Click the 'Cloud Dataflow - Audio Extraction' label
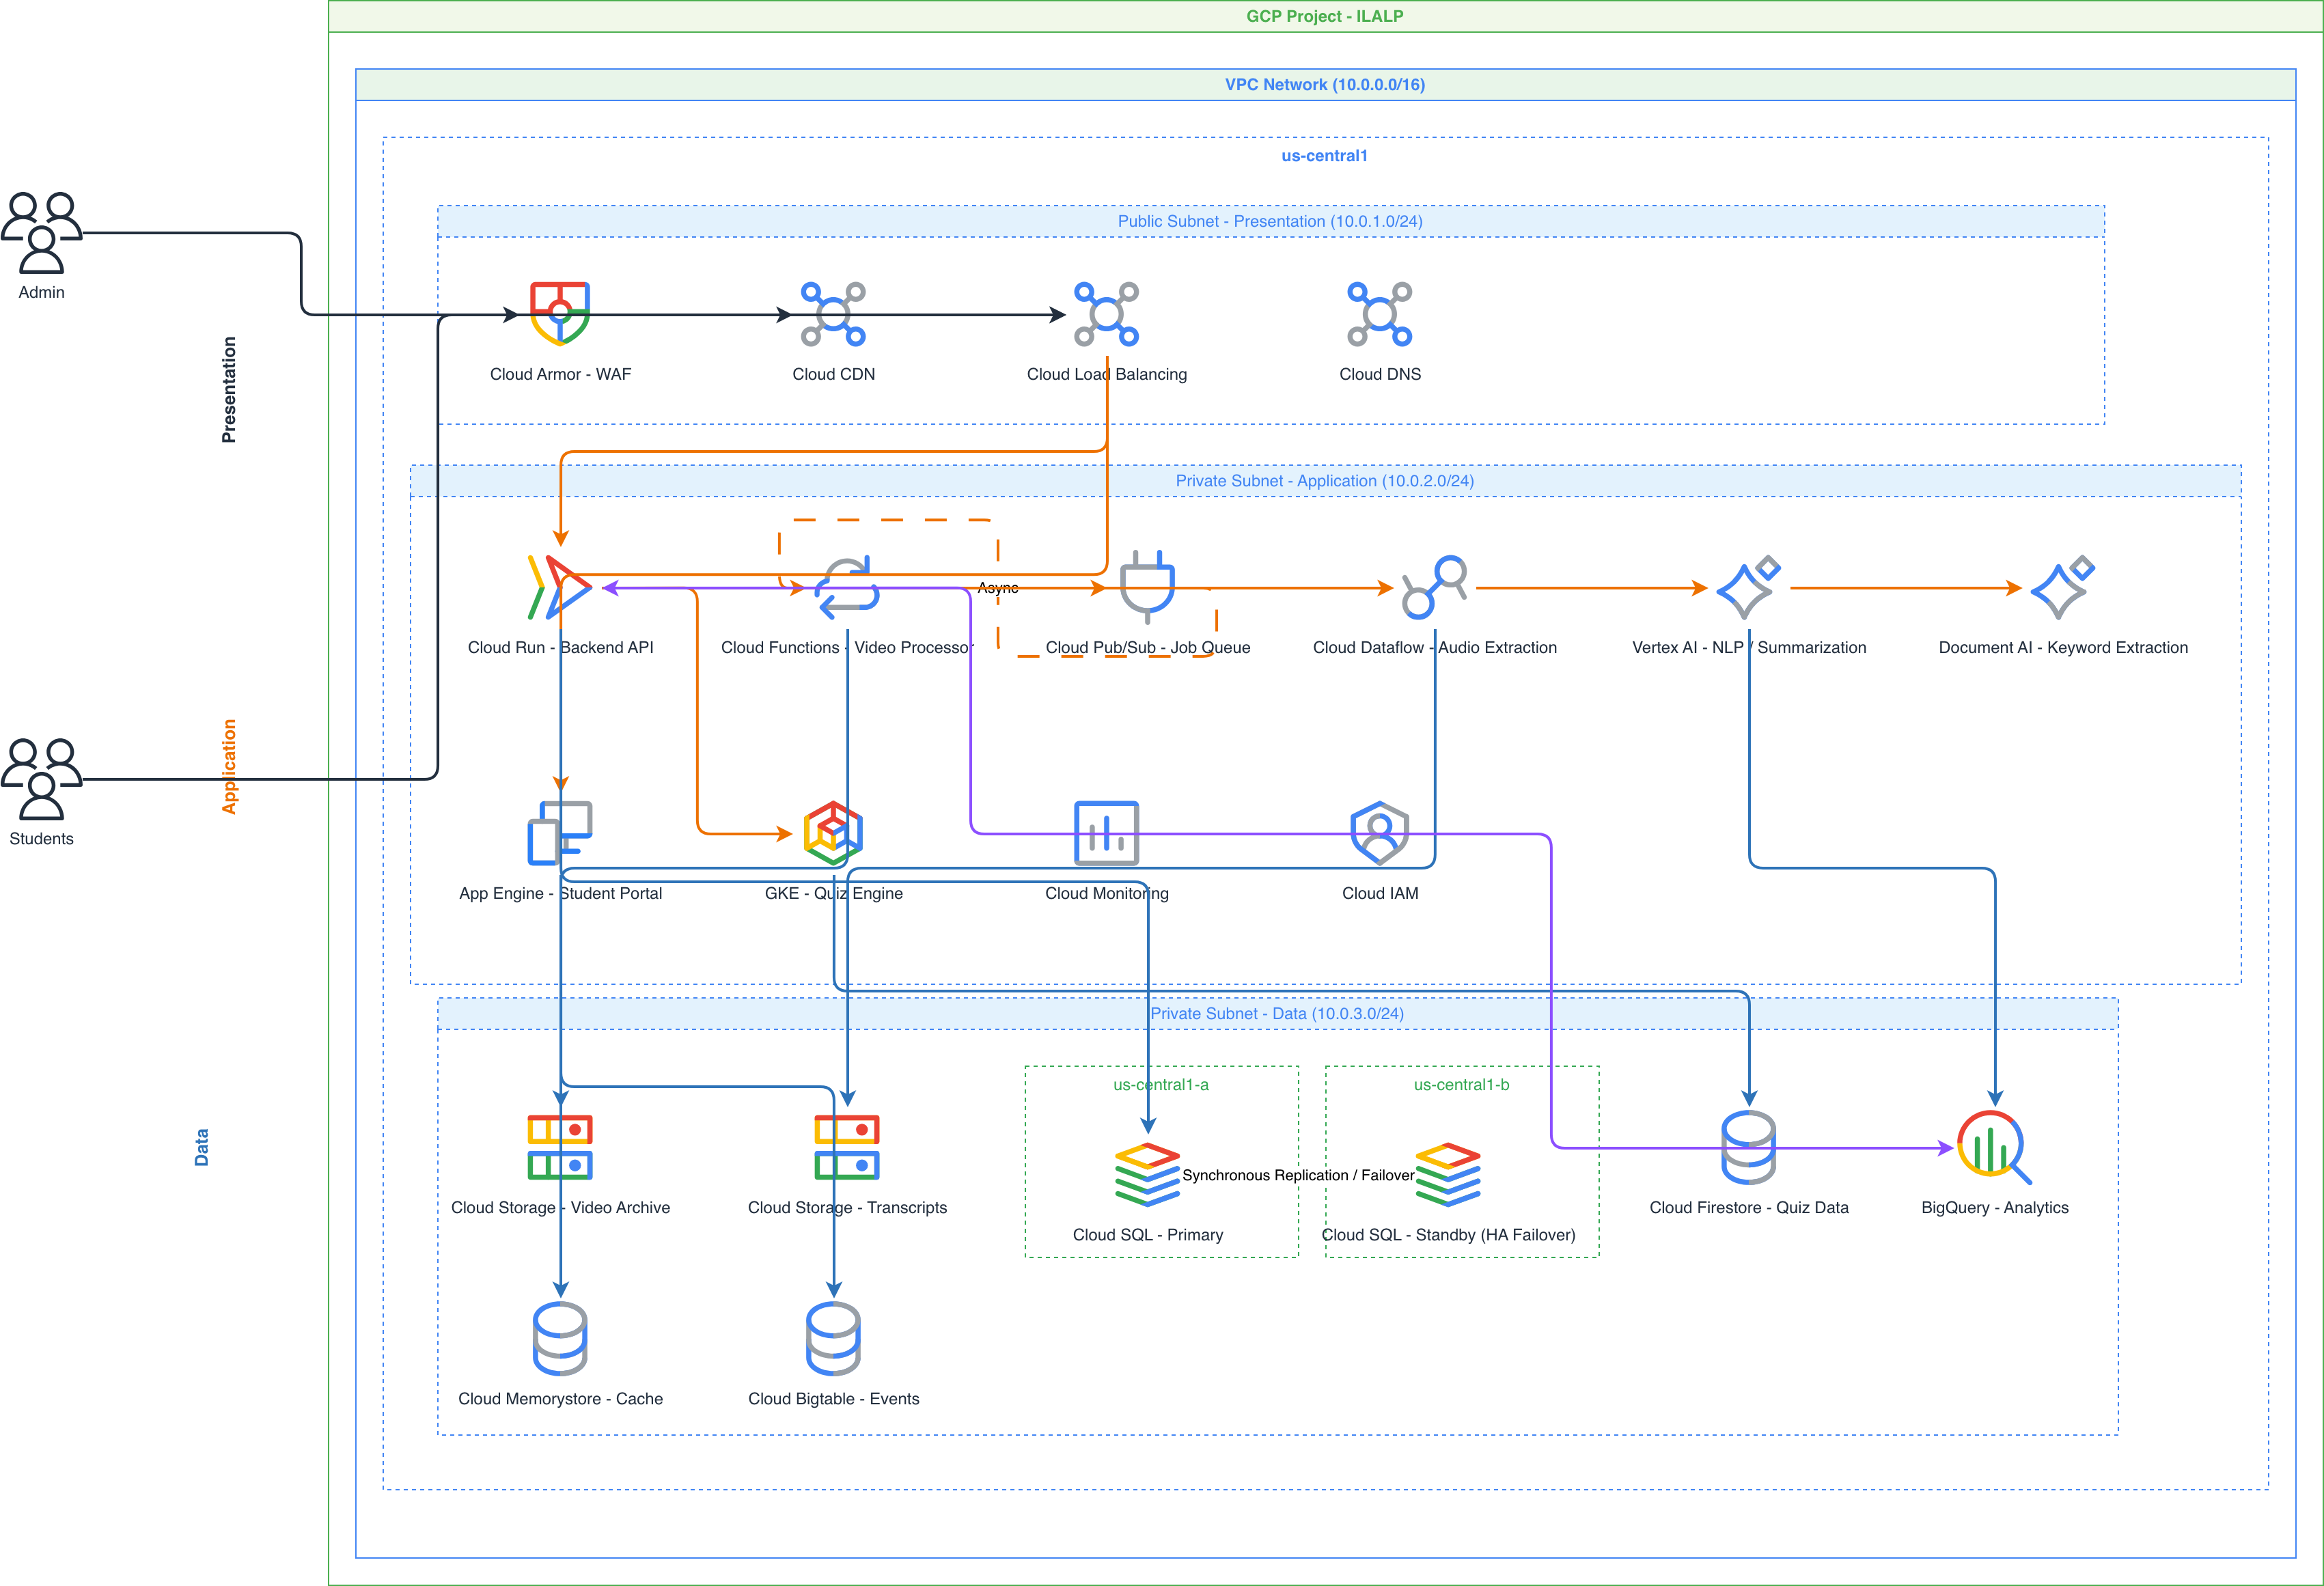 1434,648
